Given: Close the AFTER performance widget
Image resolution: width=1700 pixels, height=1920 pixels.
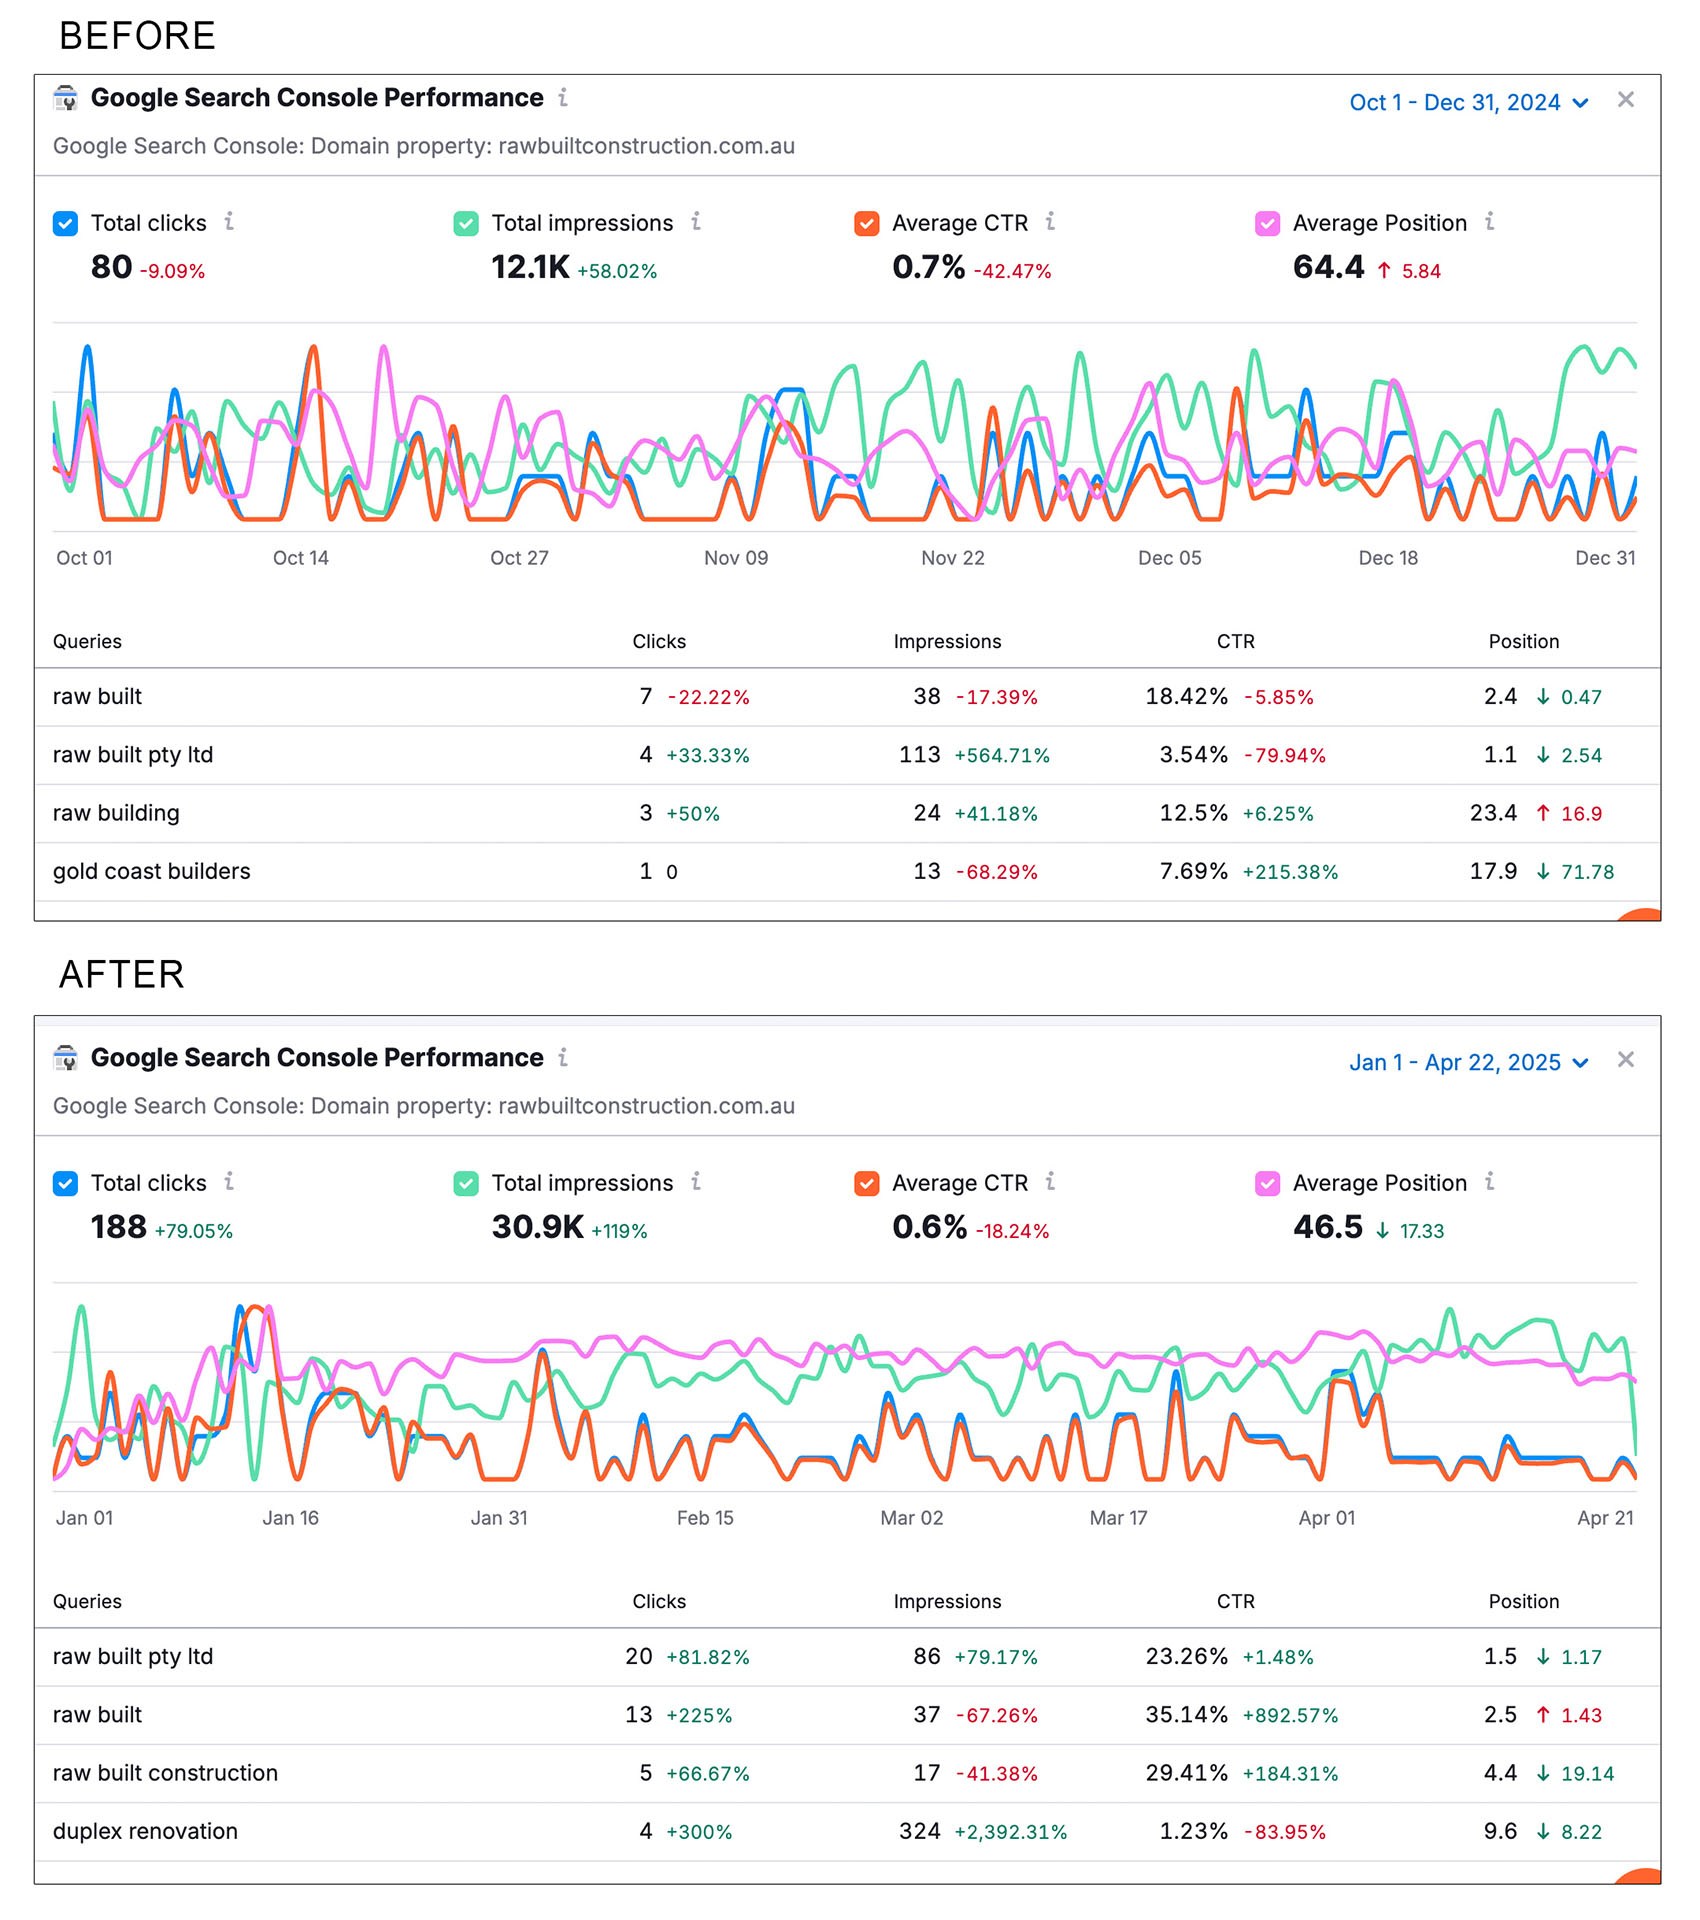Looking at the screenshot, I should point(1626,1060).
